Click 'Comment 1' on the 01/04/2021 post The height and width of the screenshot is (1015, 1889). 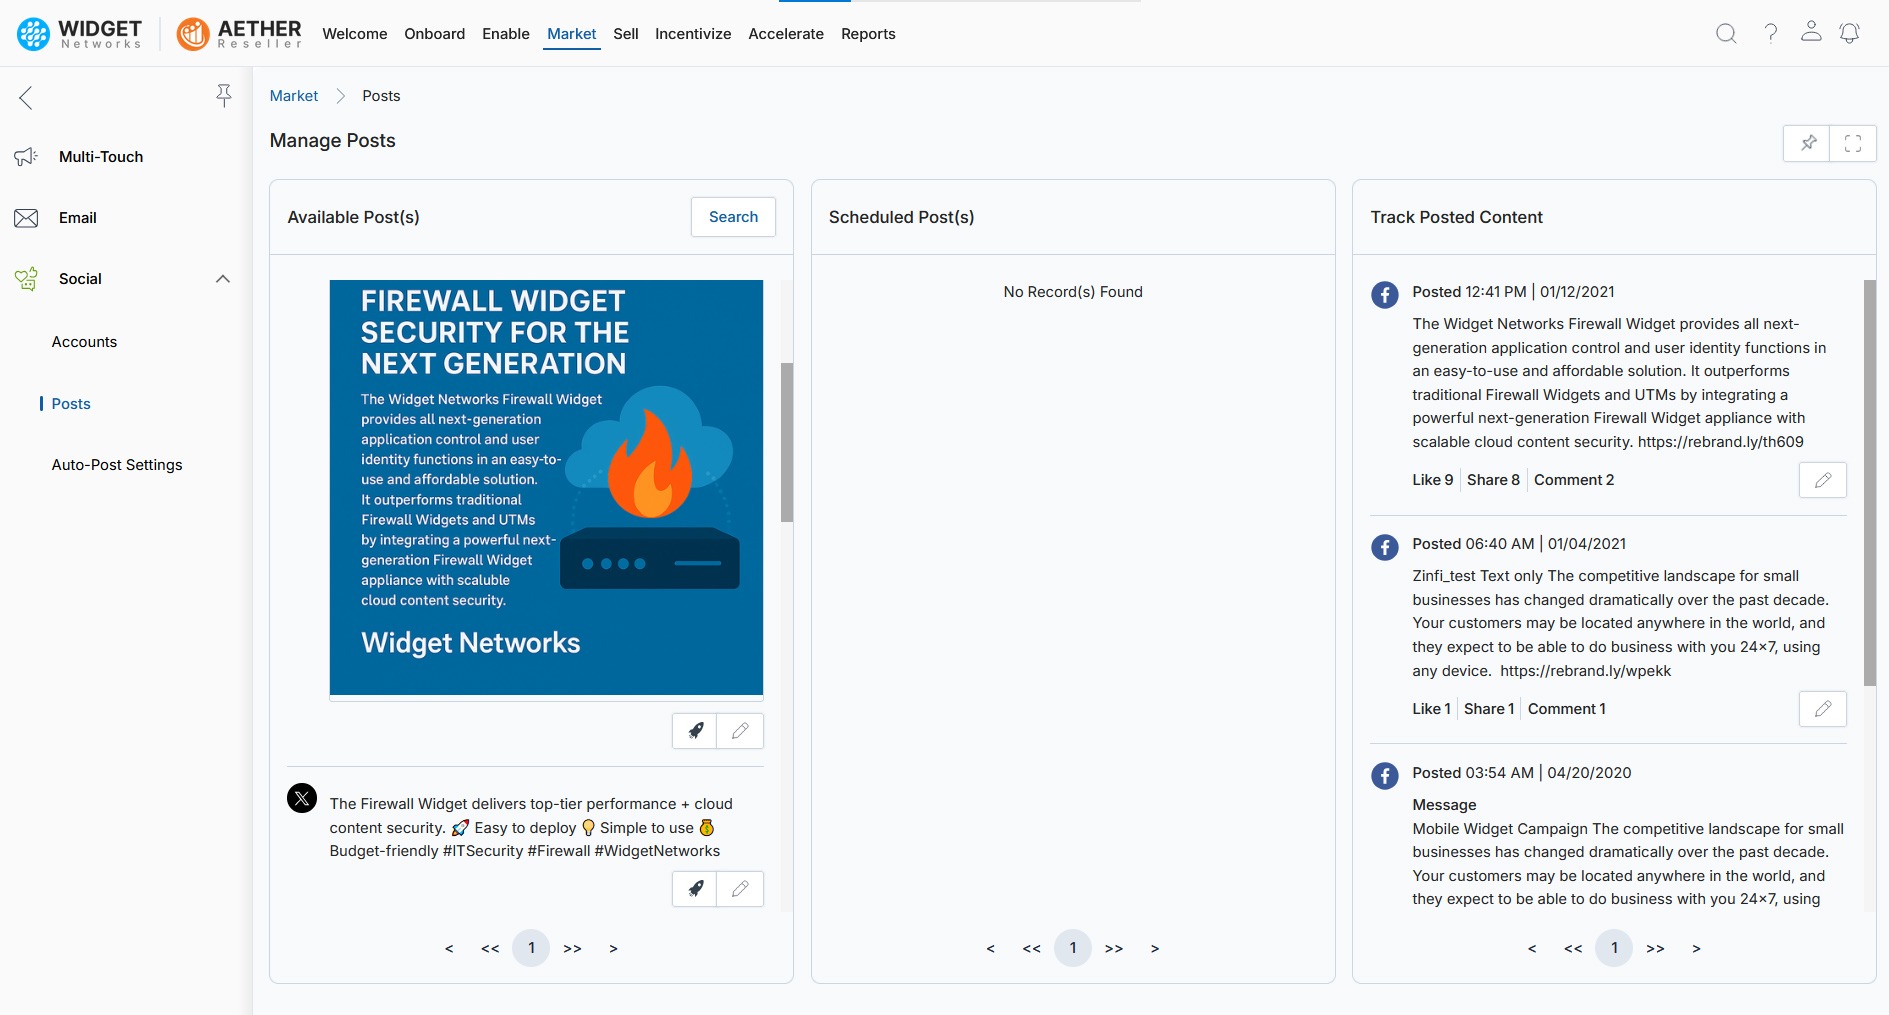pyautogui.click(x=1567, y=709)
